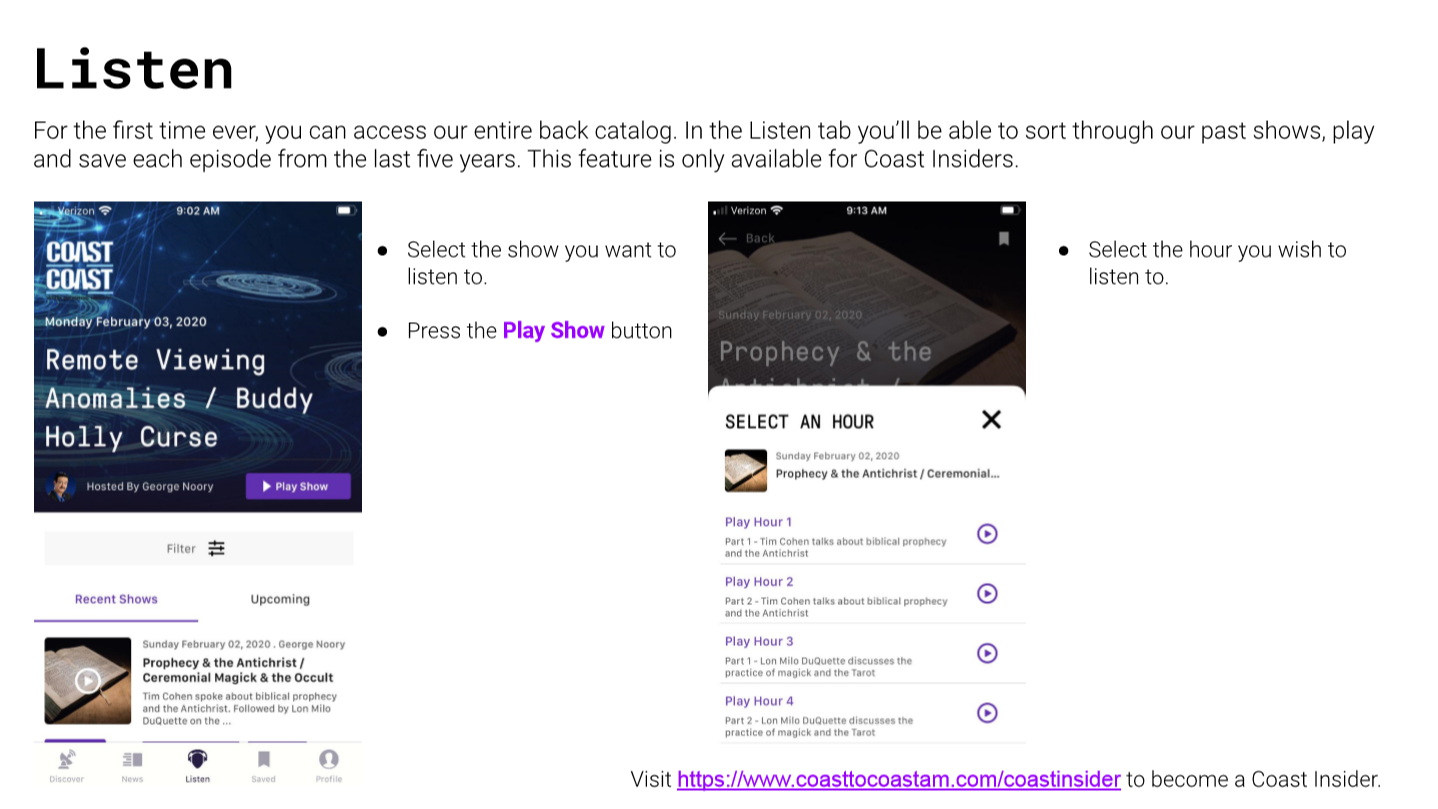Switch to the Upcoming tab

[280, 599]
